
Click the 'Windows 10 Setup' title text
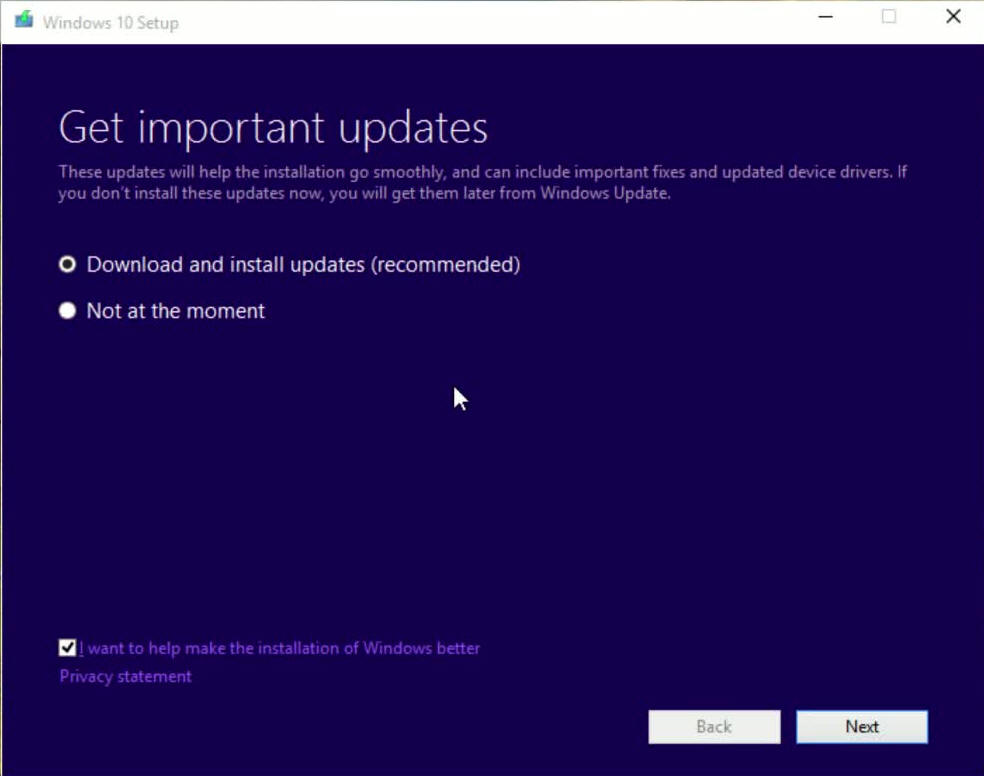110,22
